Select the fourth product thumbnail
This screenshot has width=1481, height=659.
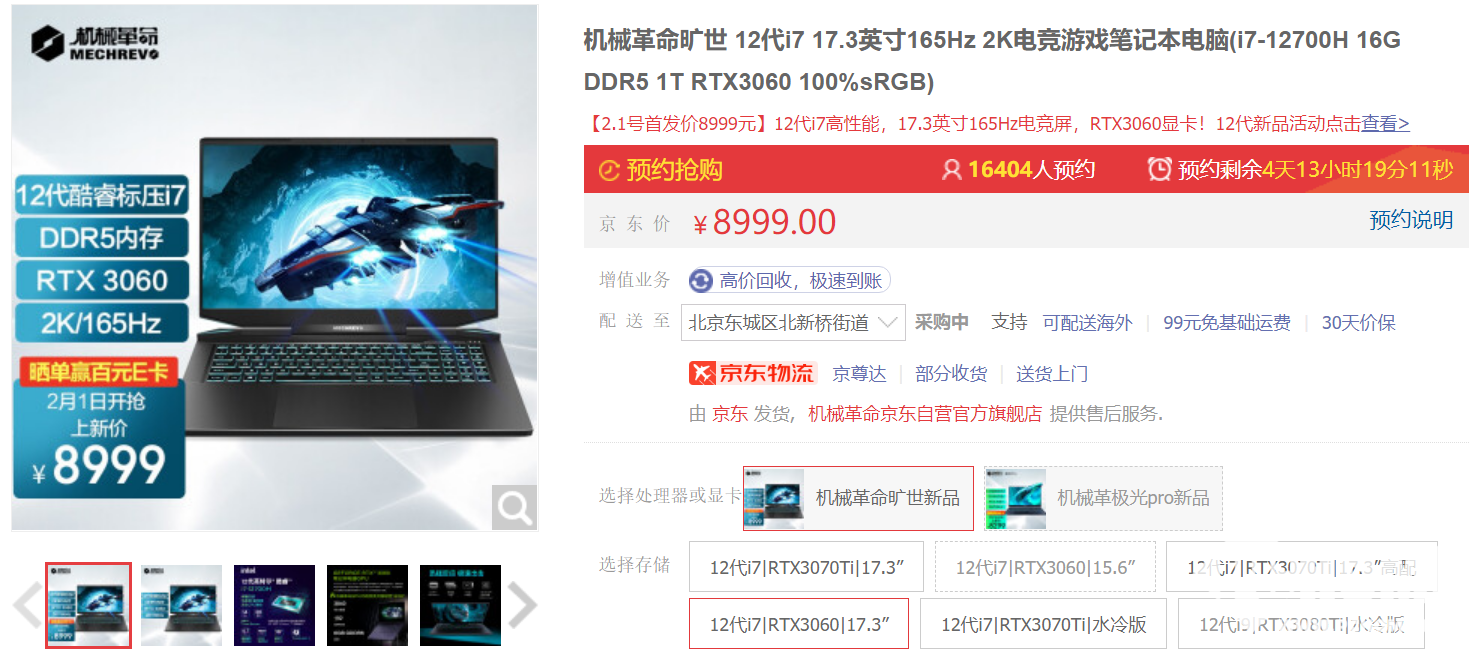[367, 605]
